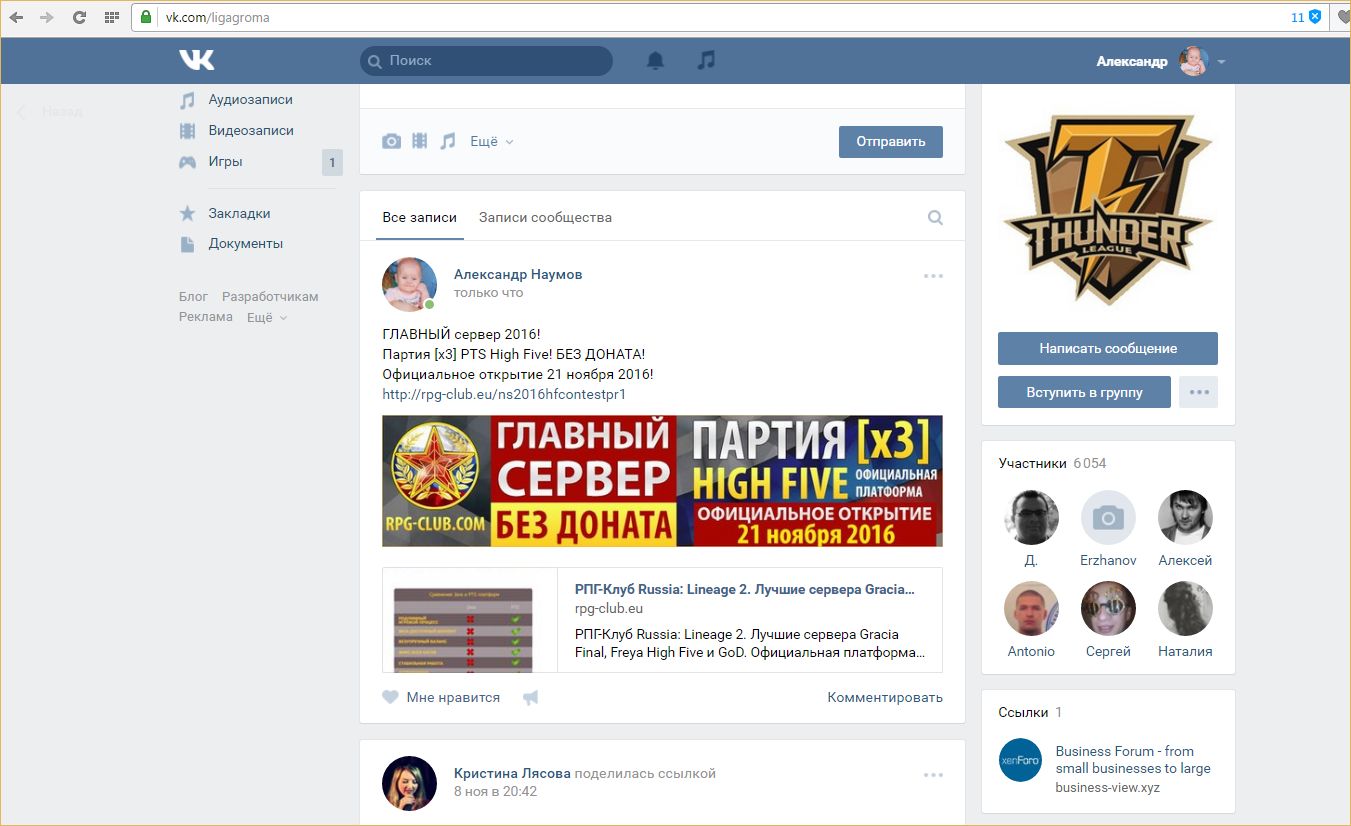Switch to Записи сообщества tab
Viewport: 1351px width, 826px height.
[x=545, y=218]
